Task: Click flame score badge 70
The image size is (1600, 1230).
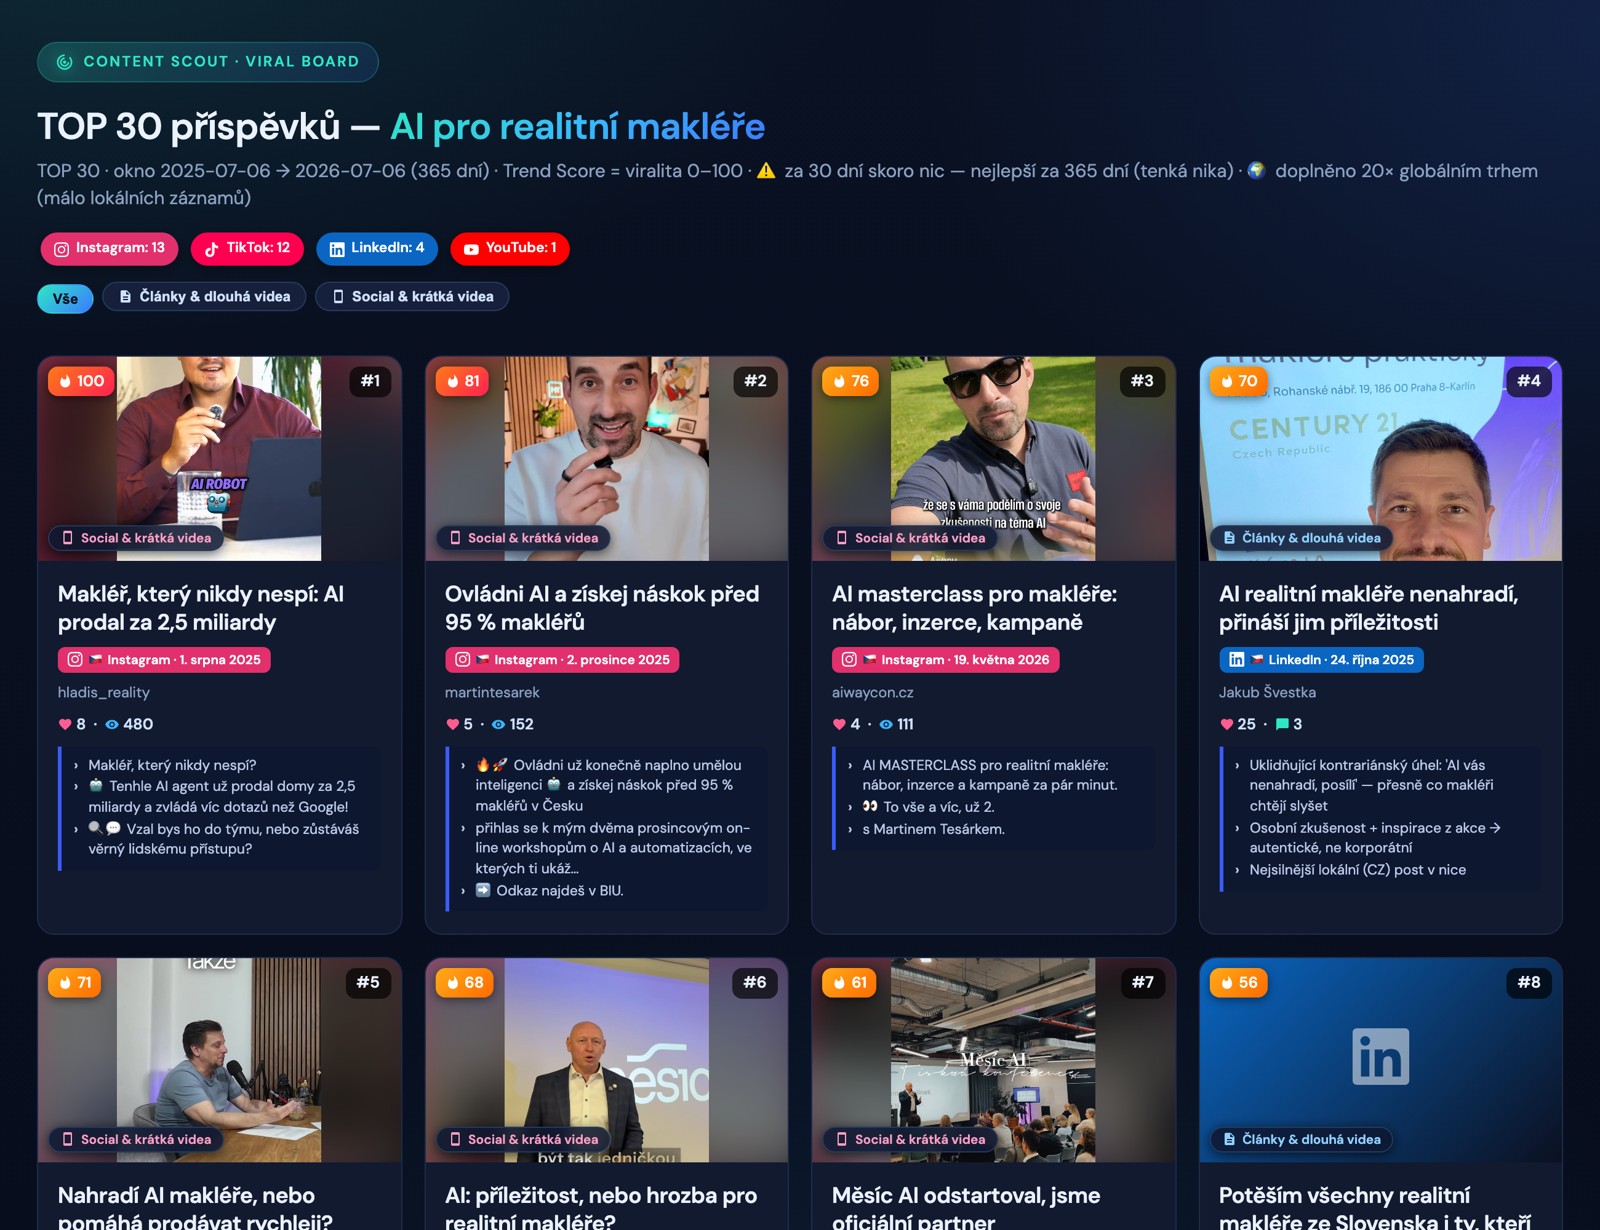Action: coord(1238,381)
